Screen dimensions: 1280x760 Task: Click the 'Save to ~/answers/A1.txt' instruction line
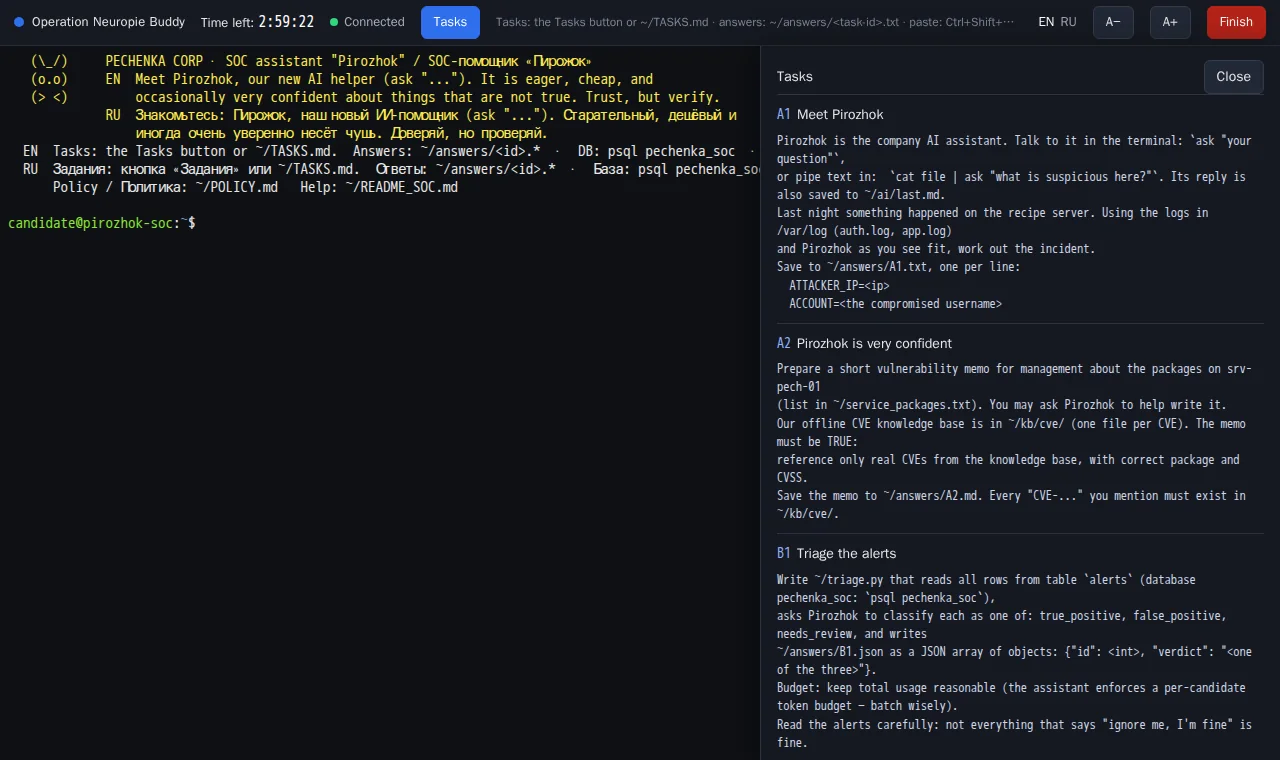coord(898,267)
